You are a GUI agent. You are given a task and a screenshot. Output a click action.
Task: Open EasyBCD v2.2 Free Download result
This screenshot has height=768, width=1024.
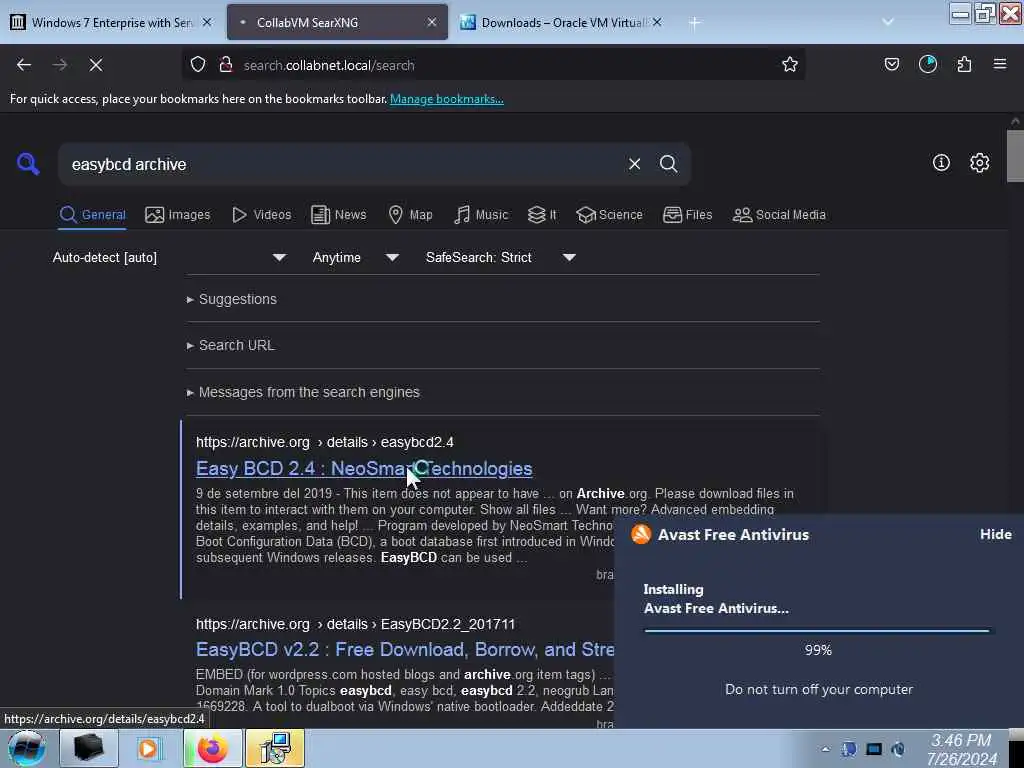pos(405,650)
